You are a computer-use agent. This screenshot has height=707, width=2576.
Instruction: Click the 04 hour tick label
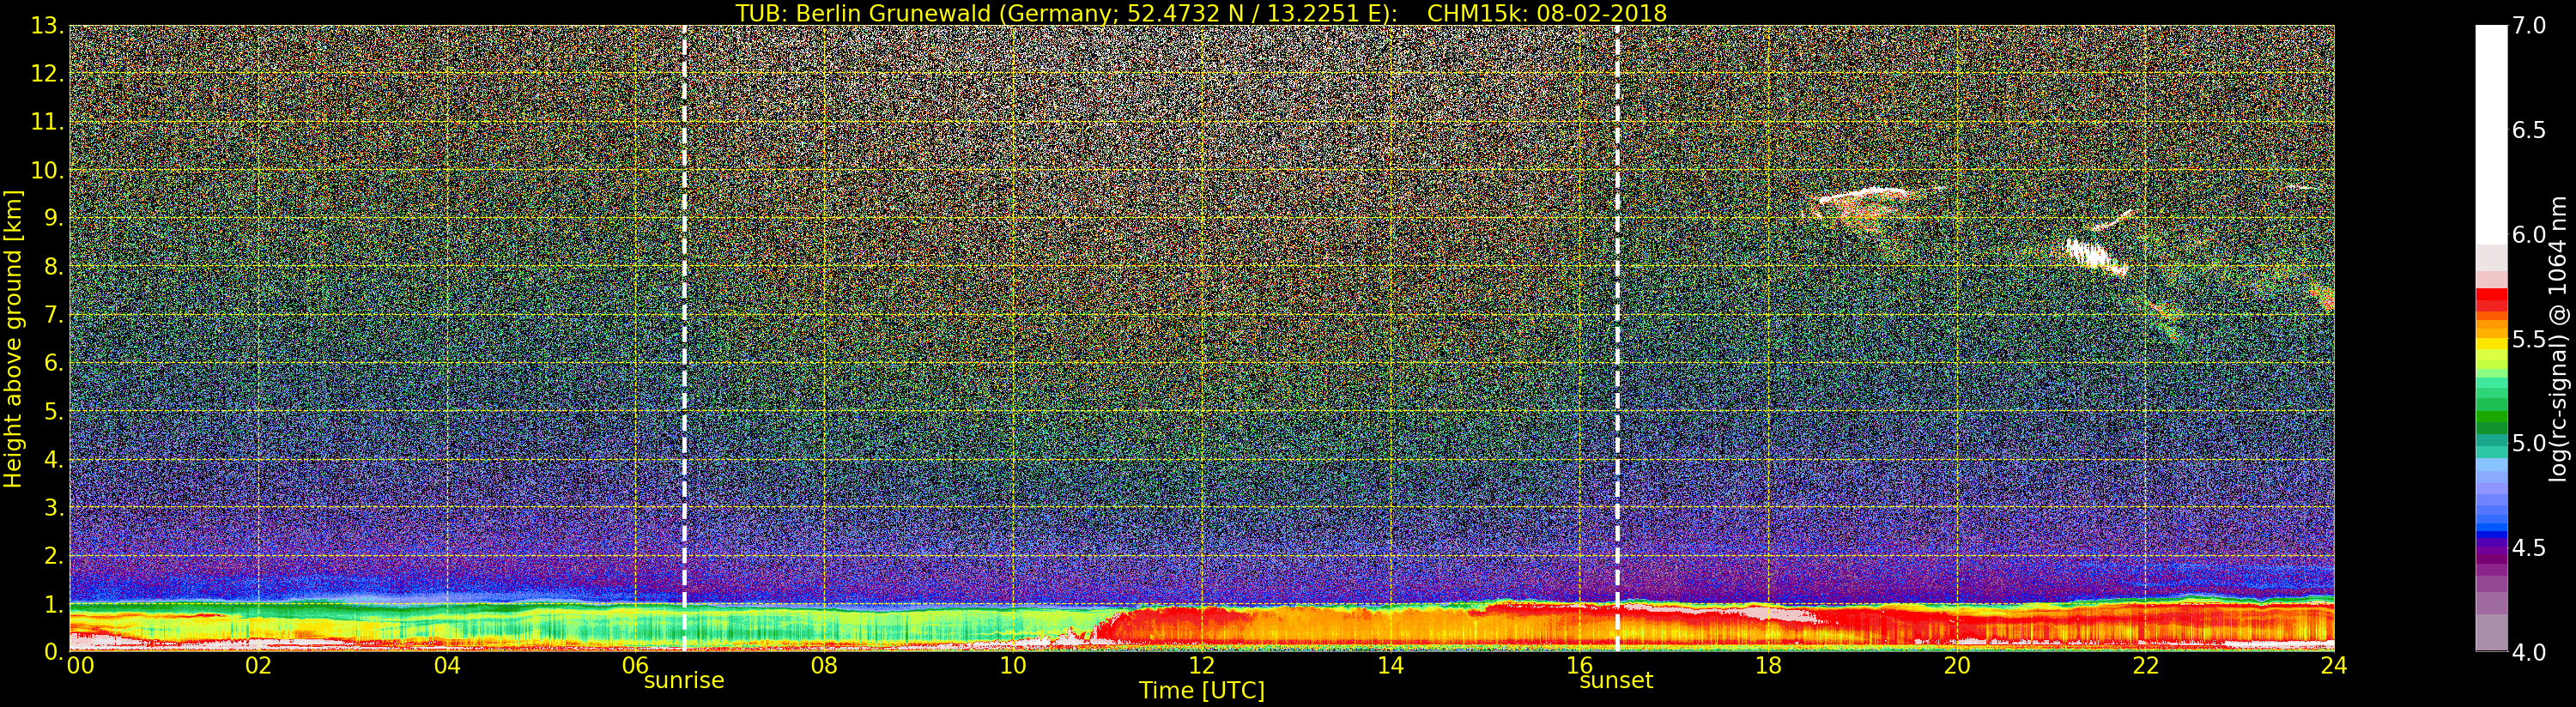click(x=447, y=666)
